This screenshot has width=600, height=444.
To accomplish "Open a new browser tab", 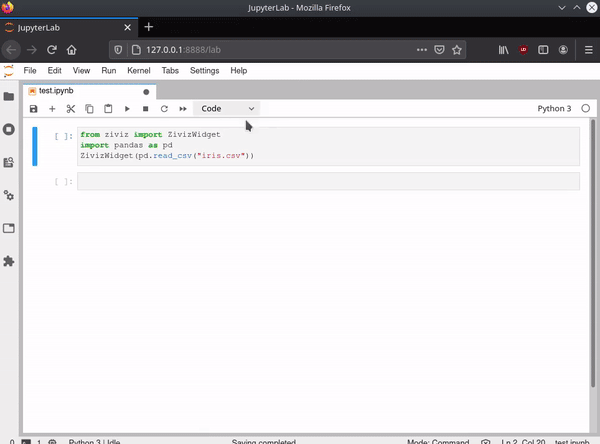I will coord(148,27).
